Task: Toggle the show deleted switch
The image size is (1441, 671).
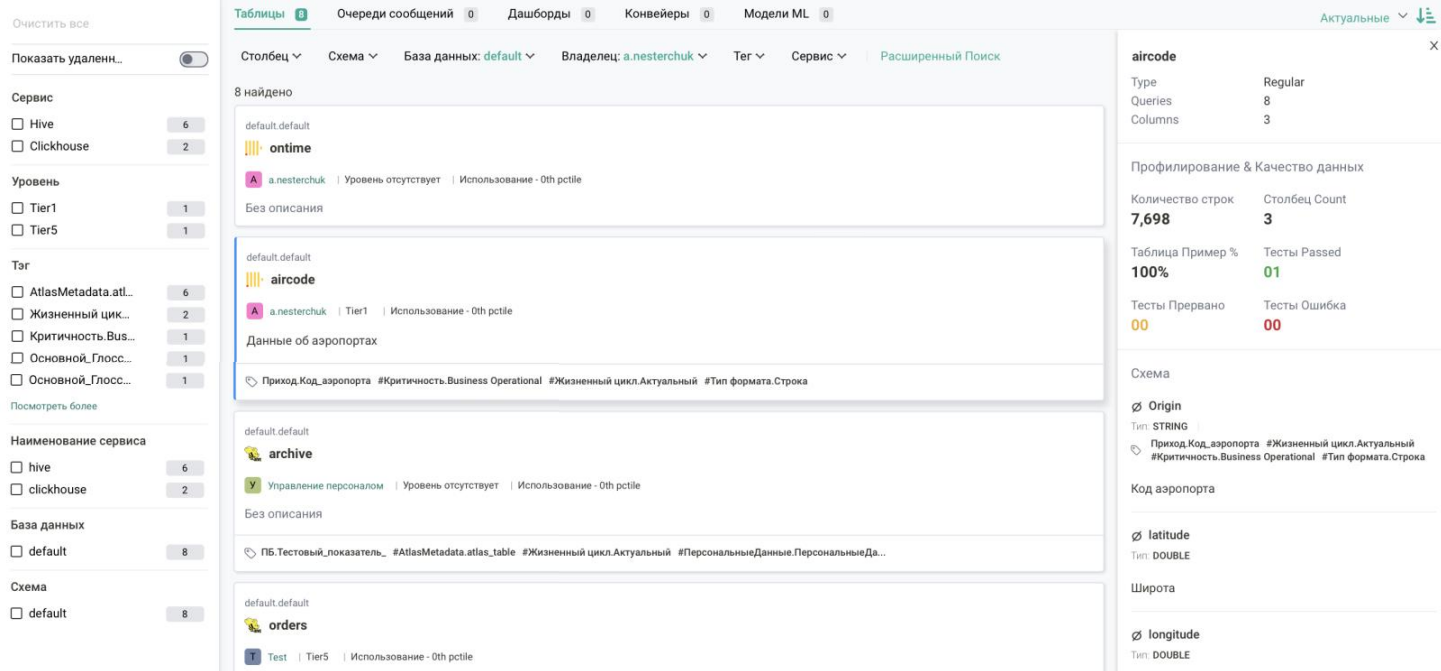Action: coord(193,59)
